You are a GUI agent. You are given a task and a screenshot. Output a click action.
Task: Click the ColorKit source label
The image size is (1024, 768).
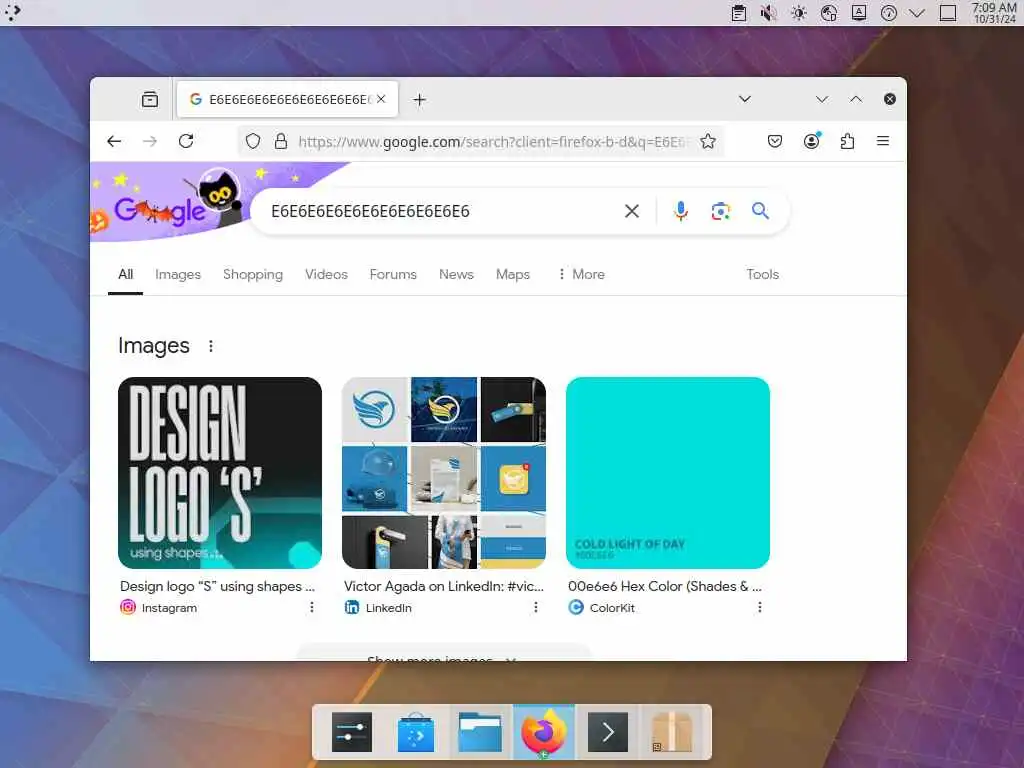click(601, 607)
